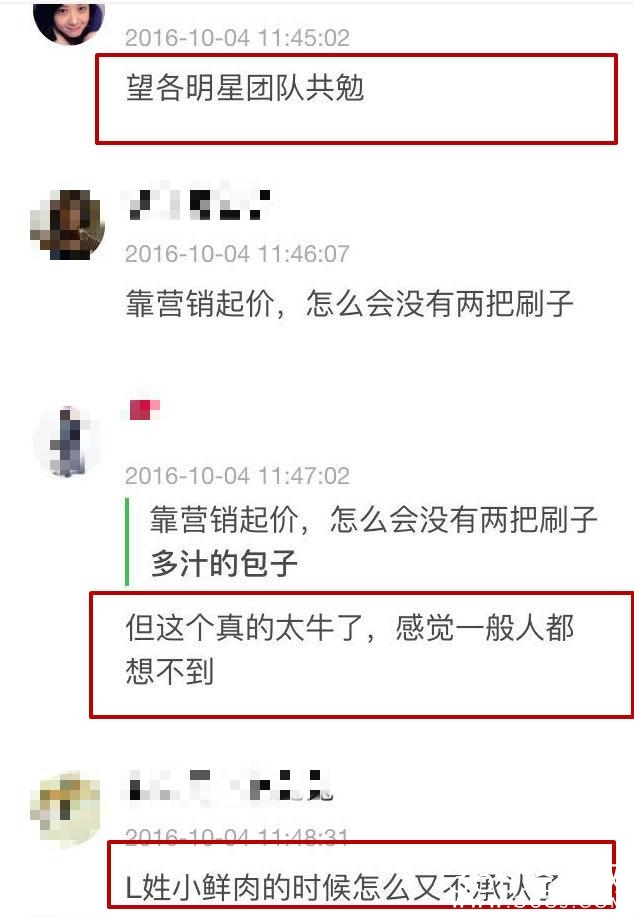Select the comment starting with L姓小鲜肉
Image resolution: width=634 pixels, height=917 pixels.
point(342,887)
